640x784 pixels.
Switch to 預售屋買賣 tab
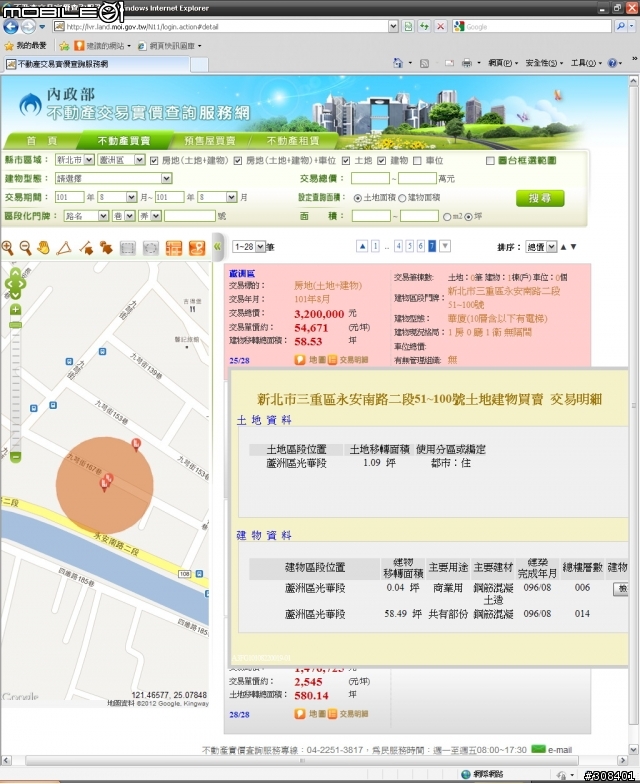210,140
